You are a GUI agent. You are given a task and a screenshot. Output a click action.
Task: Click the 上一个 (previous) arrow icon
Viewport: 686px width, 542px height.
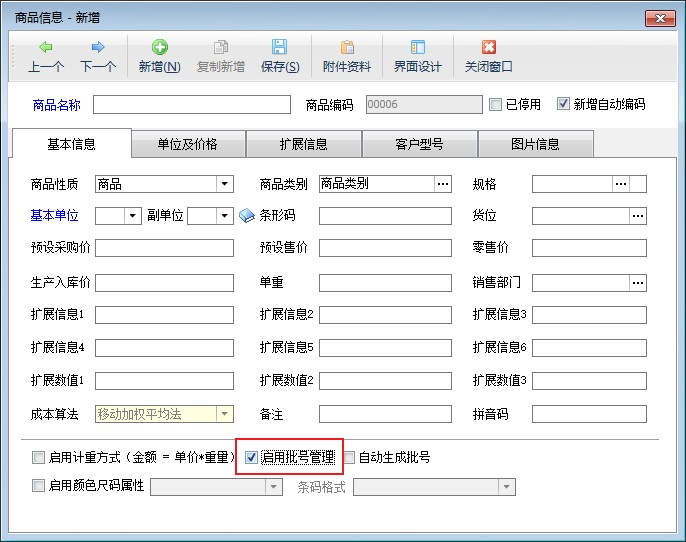(x=46, y=47)
